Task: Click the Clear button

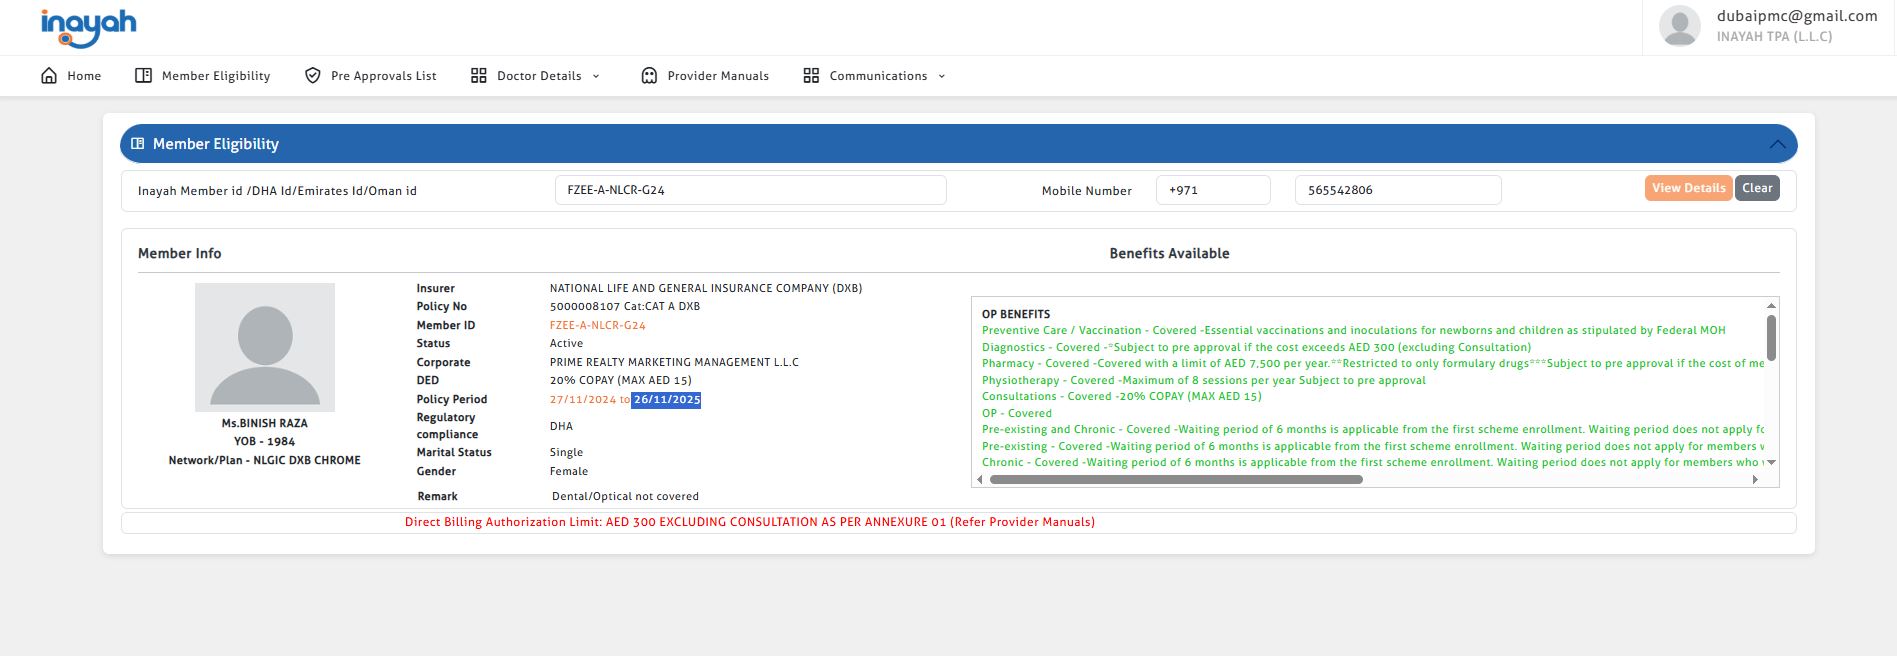Action: click(1757, 188)
